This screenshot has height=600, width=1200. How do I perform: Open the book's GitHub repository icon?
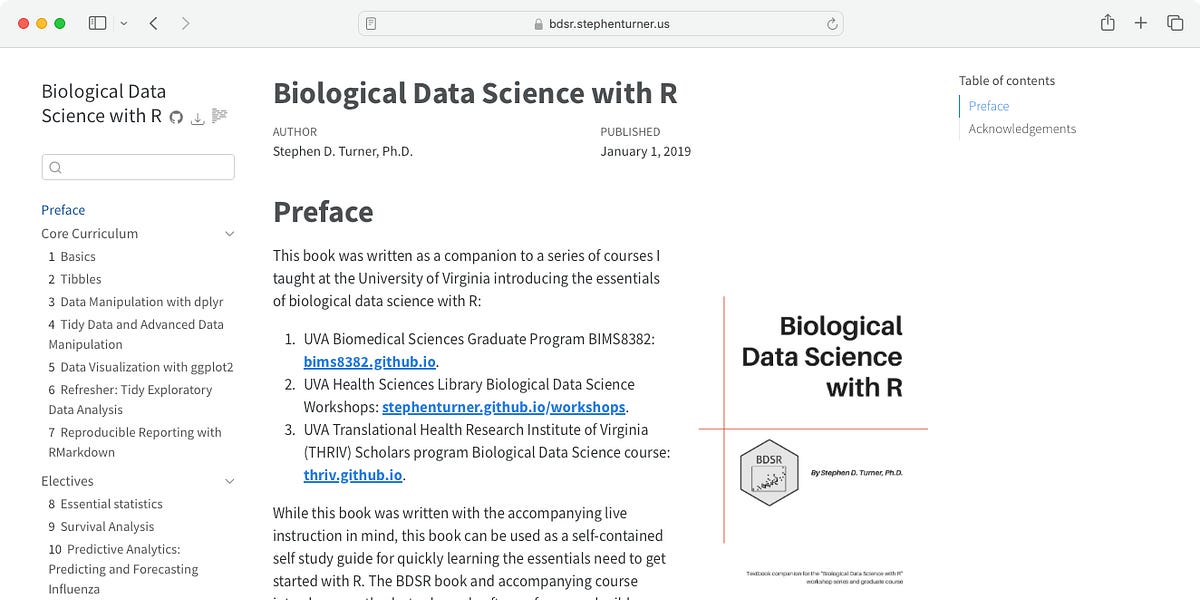(x=176, y=117)
